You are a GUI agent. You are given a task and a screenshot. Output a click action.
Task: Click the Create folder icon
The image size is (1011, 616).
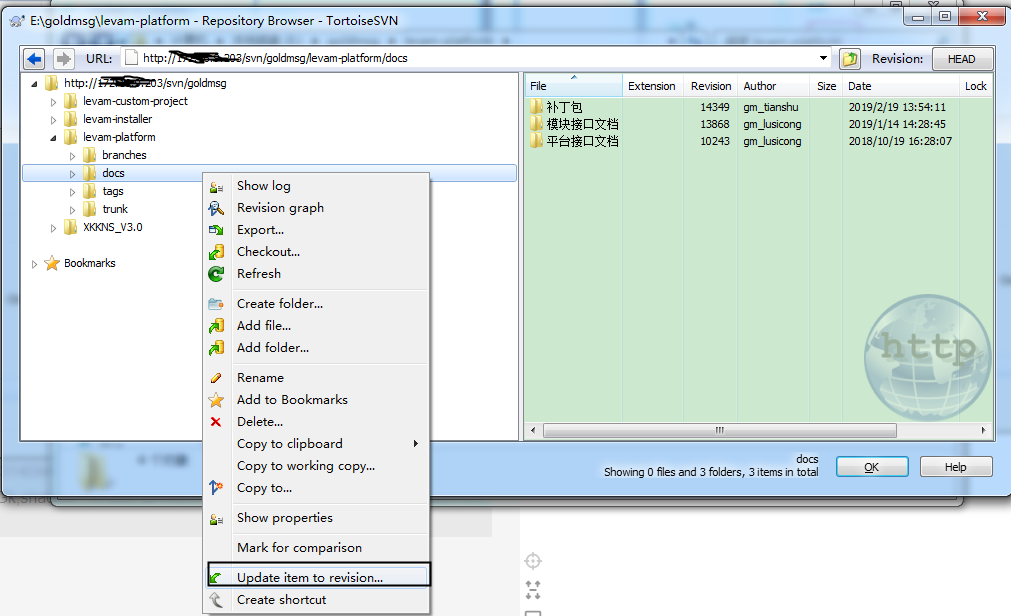click(x=216, y=304)
